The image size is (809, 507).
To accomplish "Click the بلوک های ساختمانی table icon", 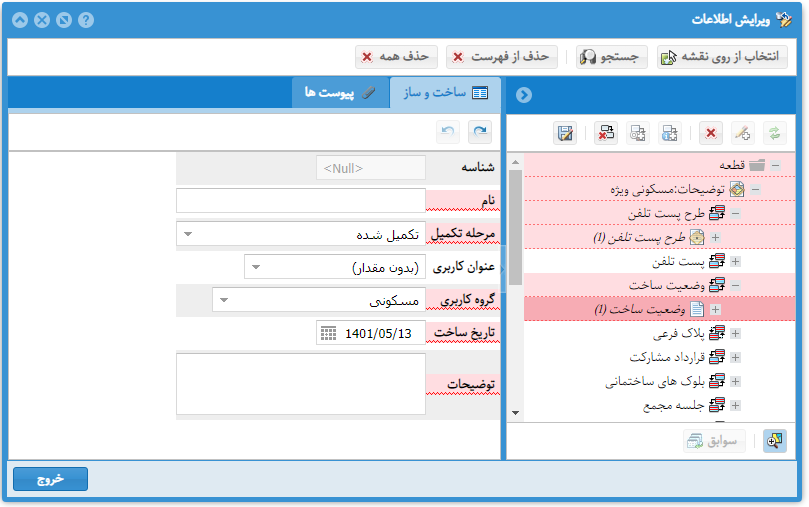I will point(717,381).
